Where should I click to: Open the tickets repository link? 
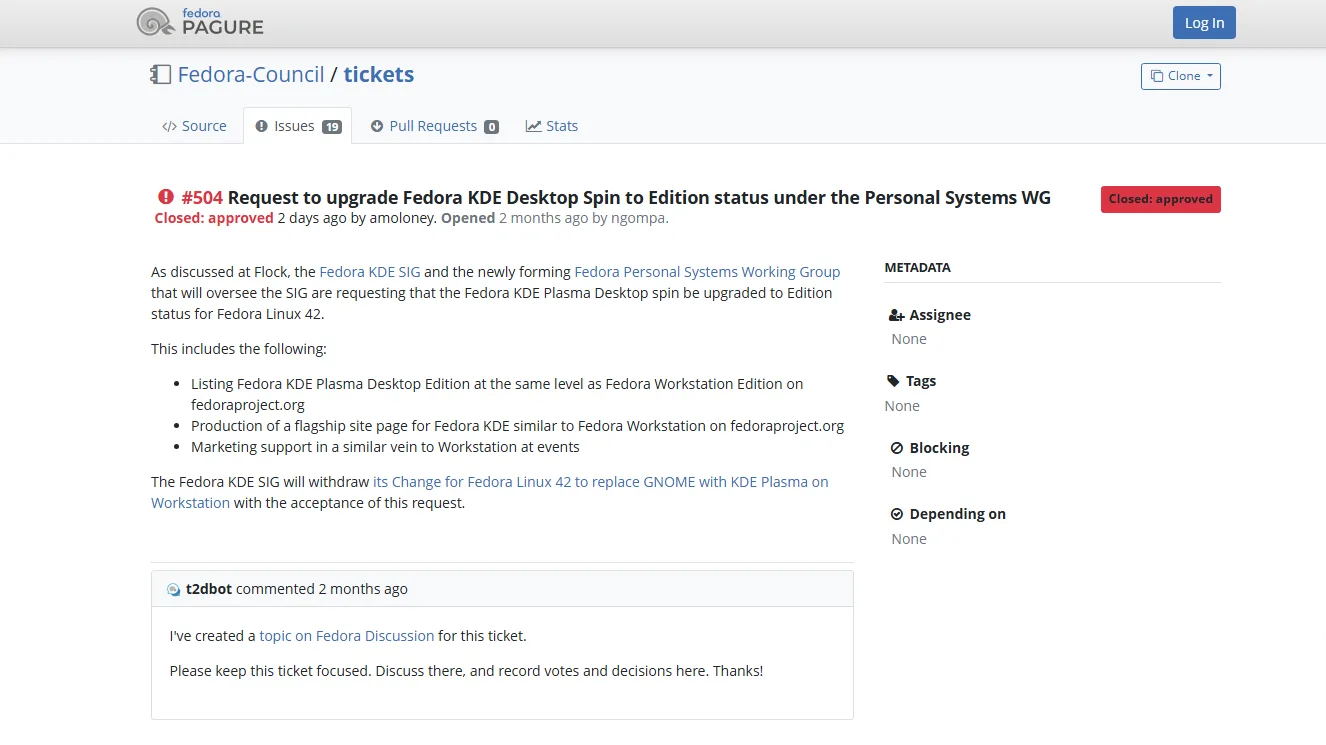point(379,74)
